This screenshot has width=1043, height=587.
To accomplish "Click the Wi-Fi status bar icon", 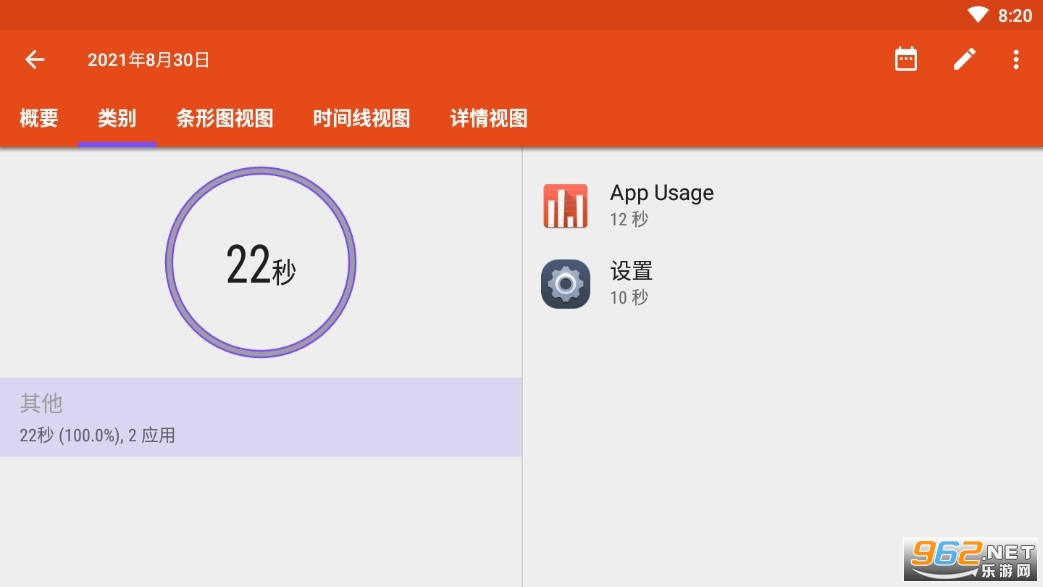I will (x=977, y=15).
